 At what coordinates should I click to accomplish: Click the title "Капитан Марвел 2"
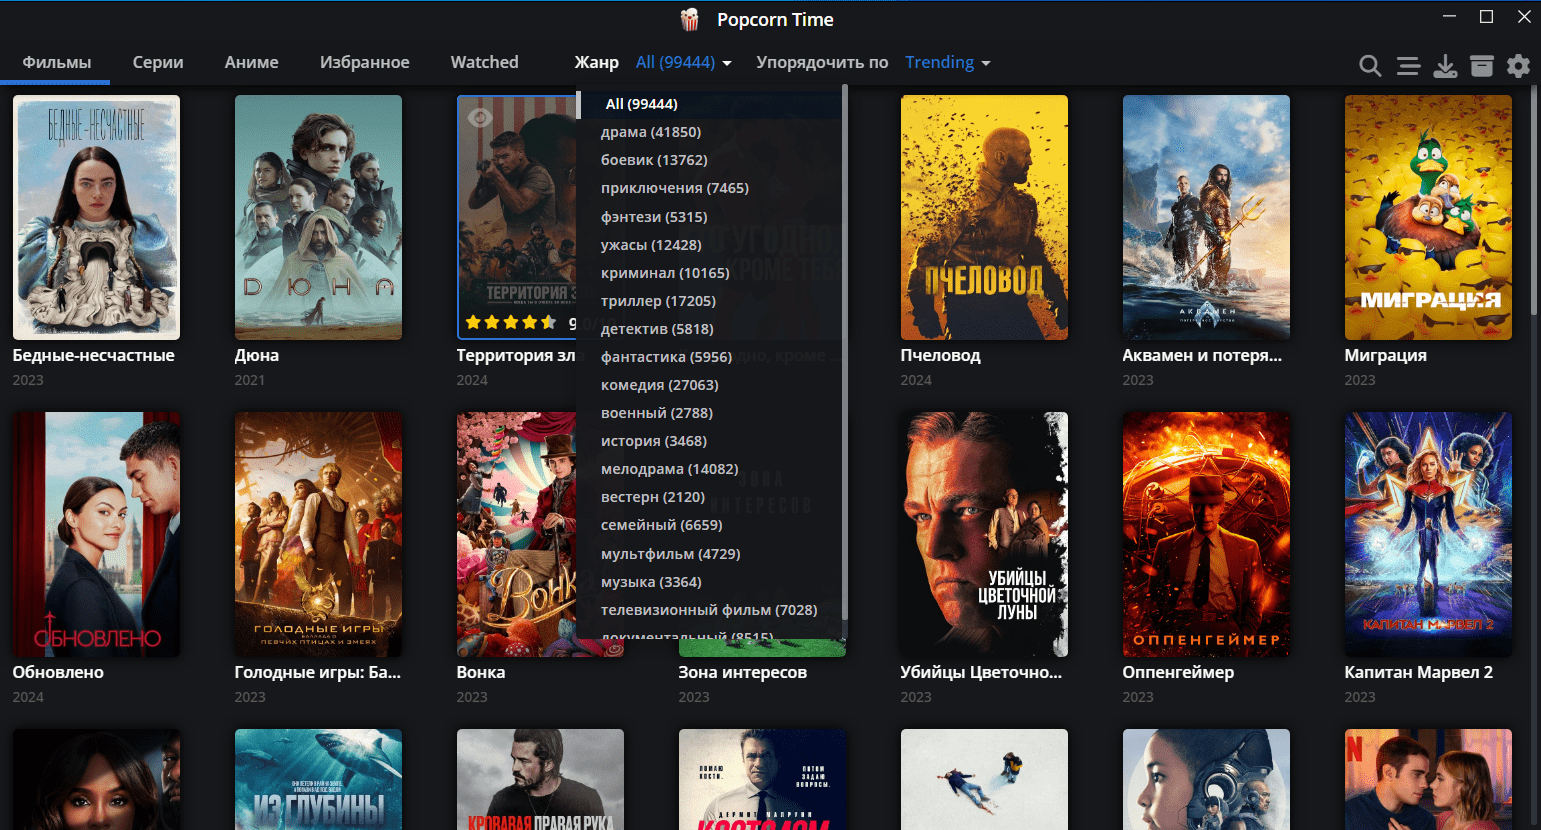(1418, 672)
